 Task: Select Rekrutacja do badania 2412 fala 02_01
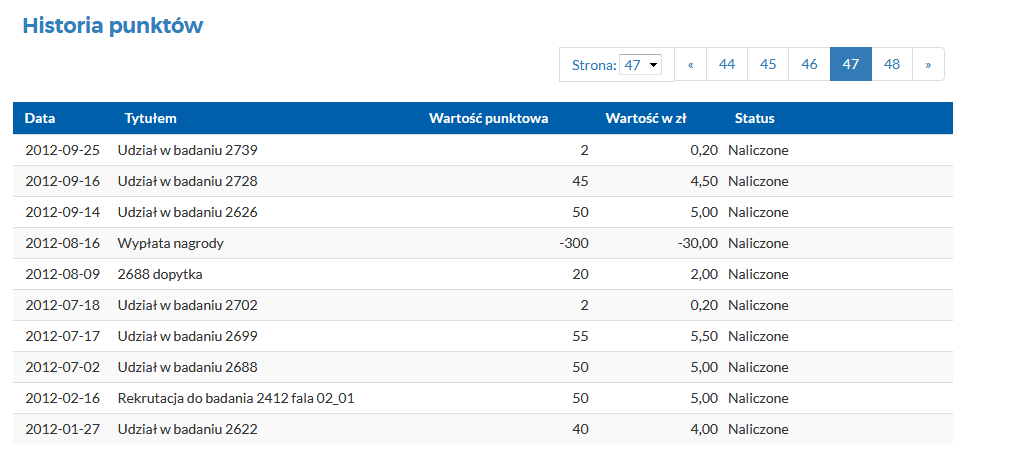236,399
